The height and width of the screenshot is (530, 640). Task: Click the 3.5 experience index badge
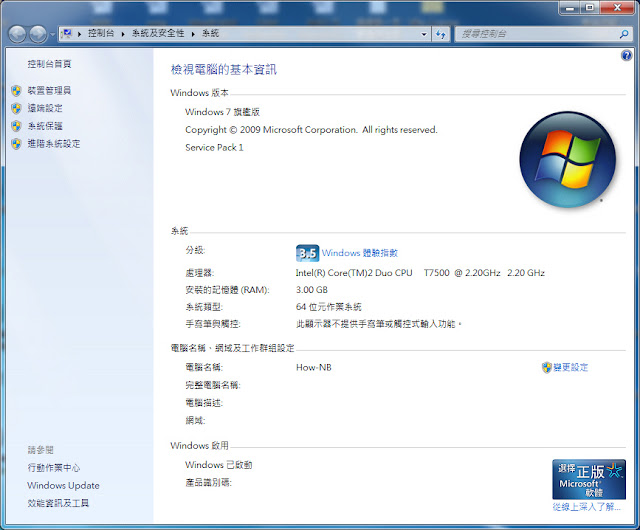coord(307,253)
